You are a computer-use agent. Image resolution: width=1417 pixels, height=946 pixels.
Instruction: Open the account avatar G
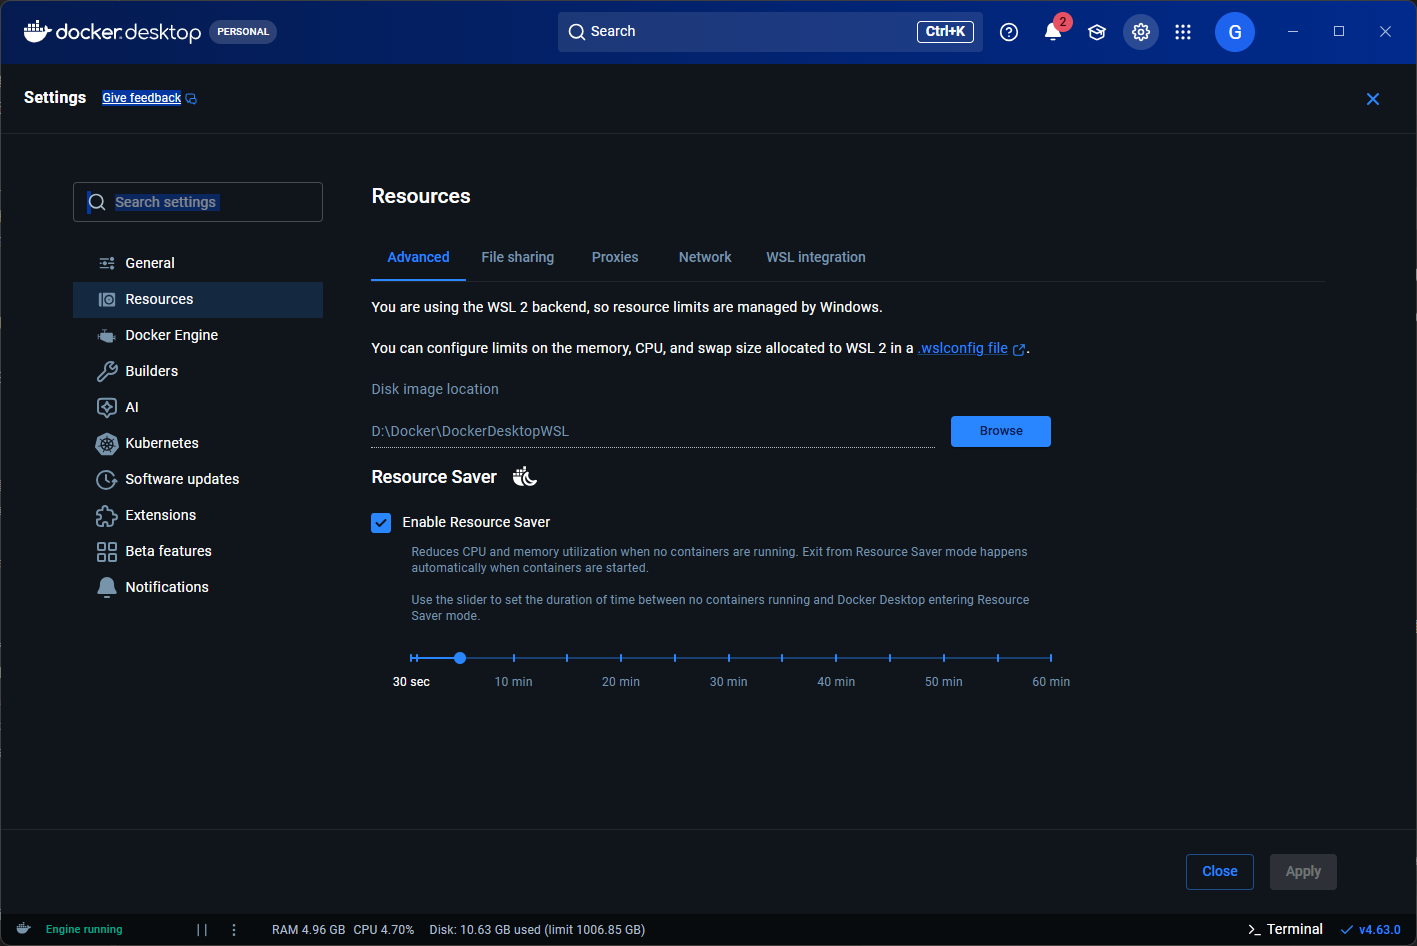coord(1235,32)
